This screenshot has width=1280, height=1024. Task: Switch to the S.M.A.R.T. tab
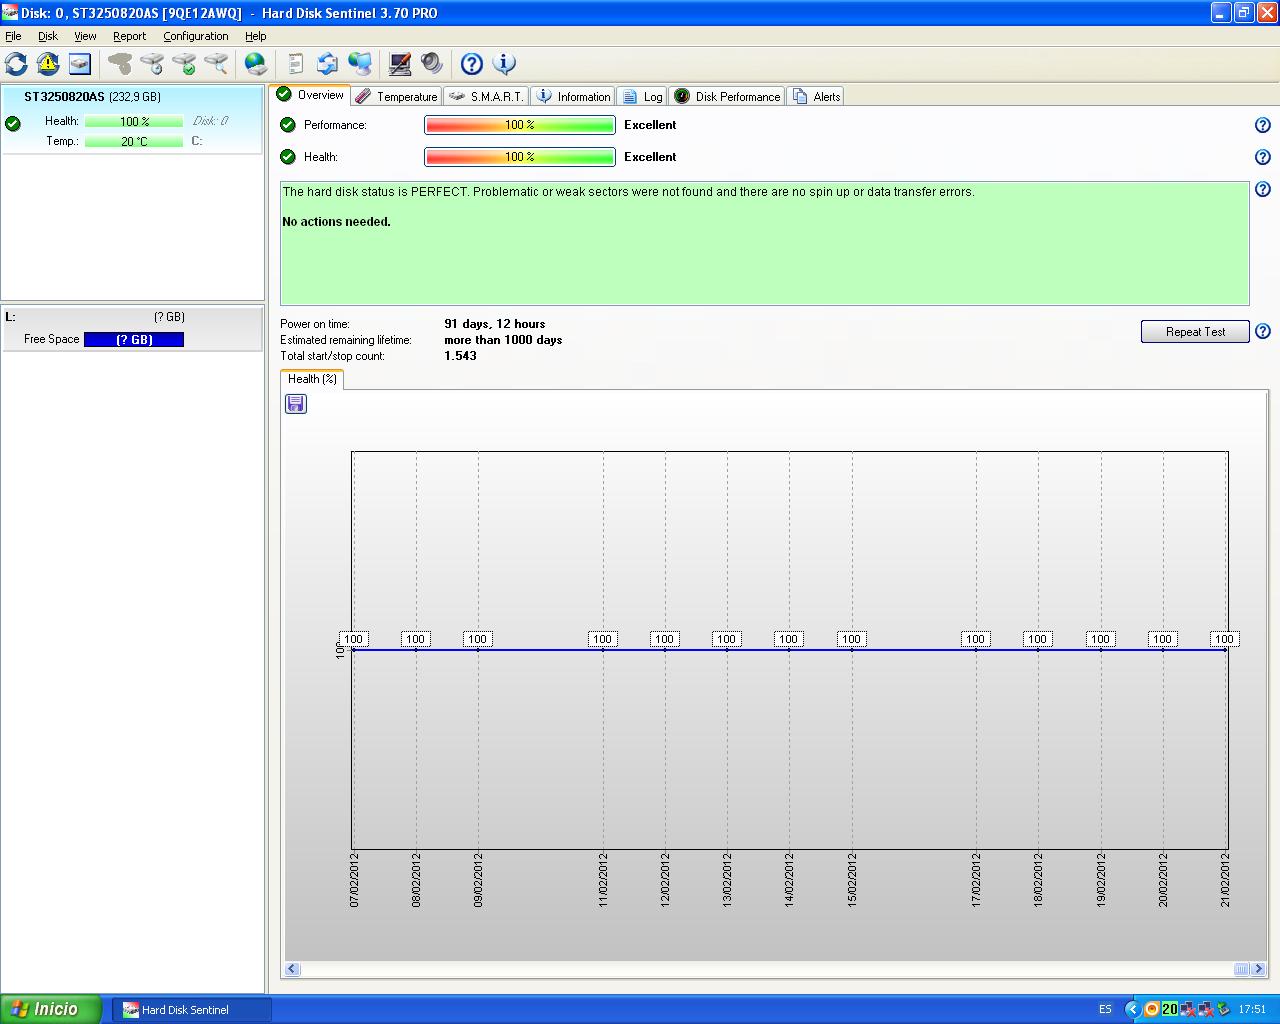(x=486, y=97)
